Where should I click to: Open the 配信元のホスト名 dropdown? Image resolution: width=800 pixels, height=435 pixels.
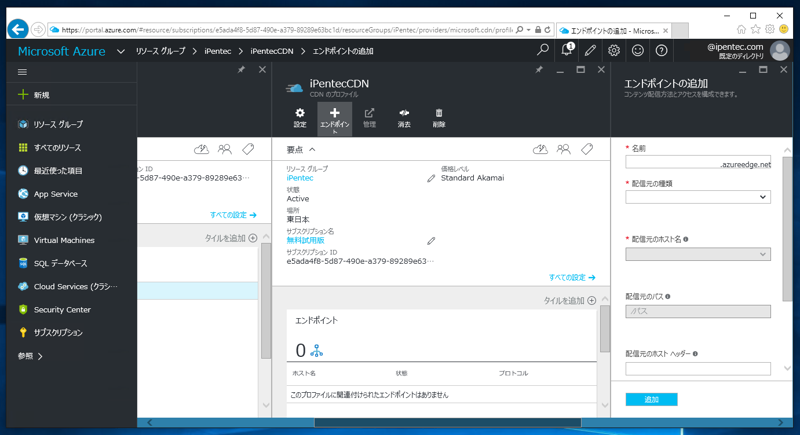click(697, 254)
